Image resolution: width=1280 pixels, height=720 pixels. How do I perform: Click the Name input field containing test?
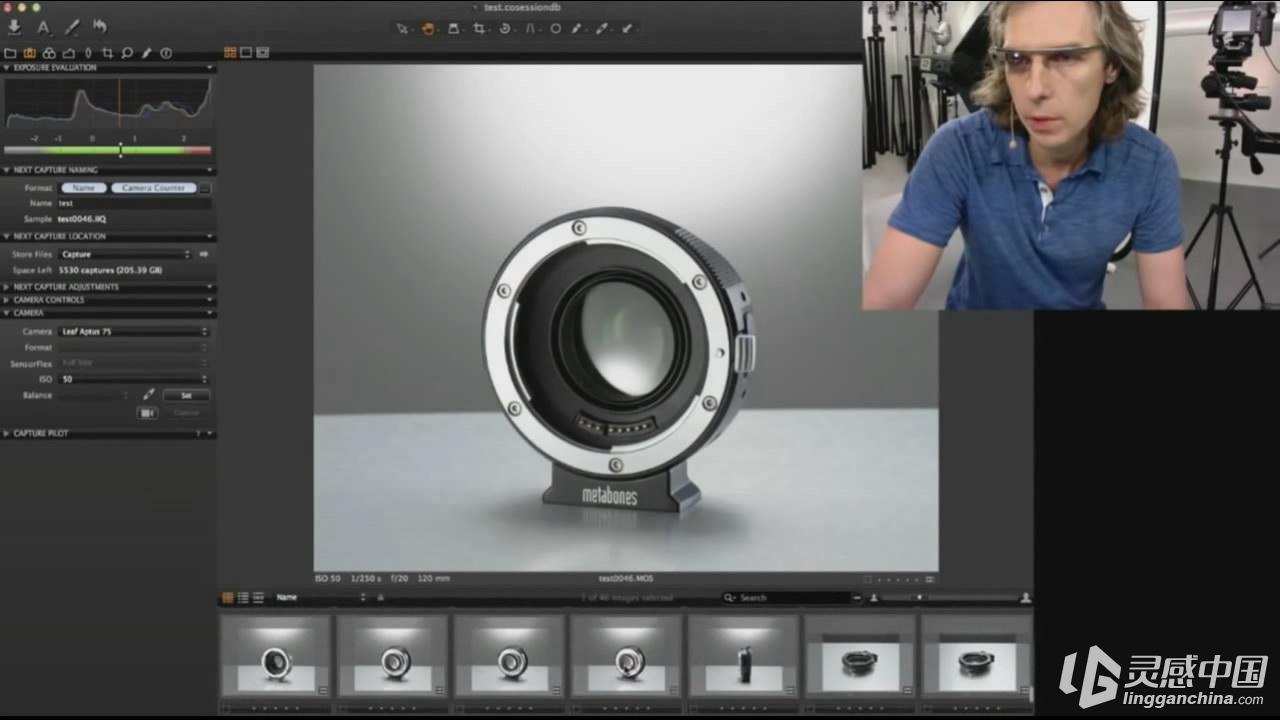point(133,203)
